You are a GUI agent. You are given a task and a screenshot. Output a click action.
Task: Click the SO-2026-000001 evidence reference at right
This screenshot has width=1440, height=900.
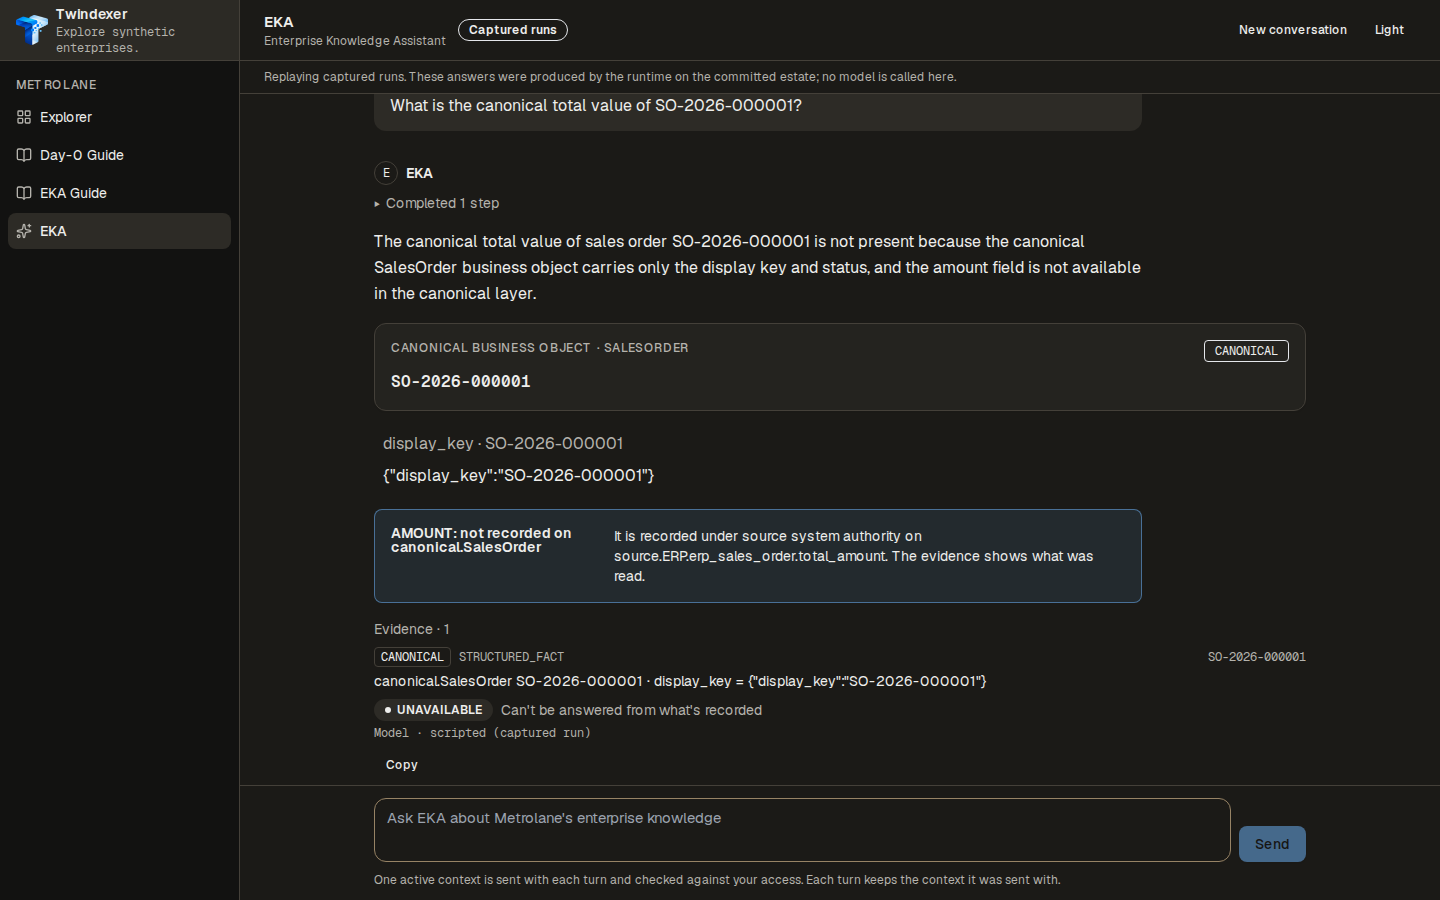click(1257, 657)
